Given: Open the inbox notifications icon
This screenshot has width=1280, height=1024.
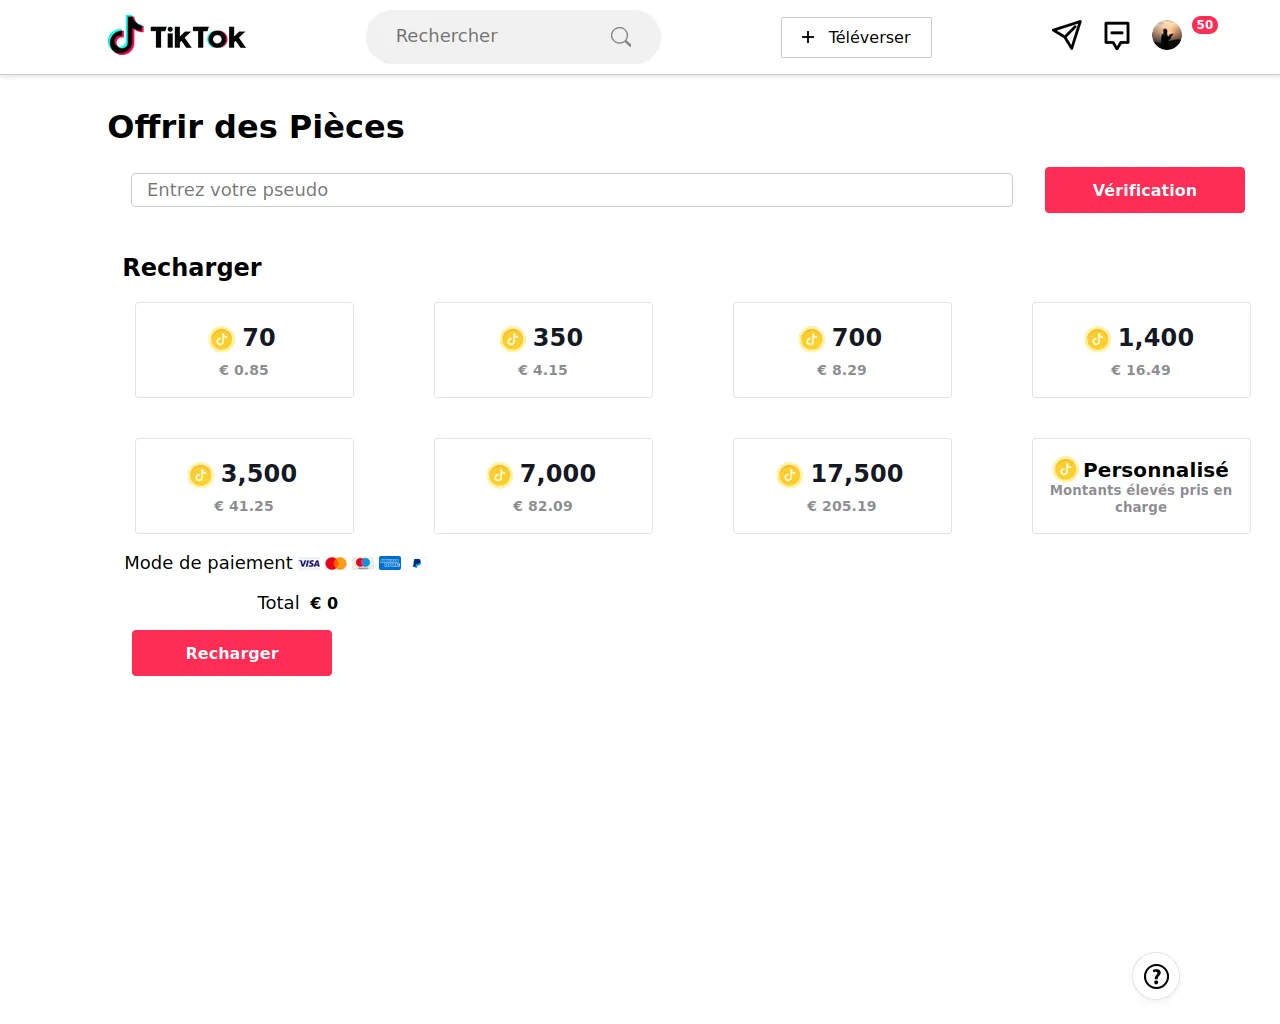Looking at the screenshot, I should click(x=1116, y=35).
